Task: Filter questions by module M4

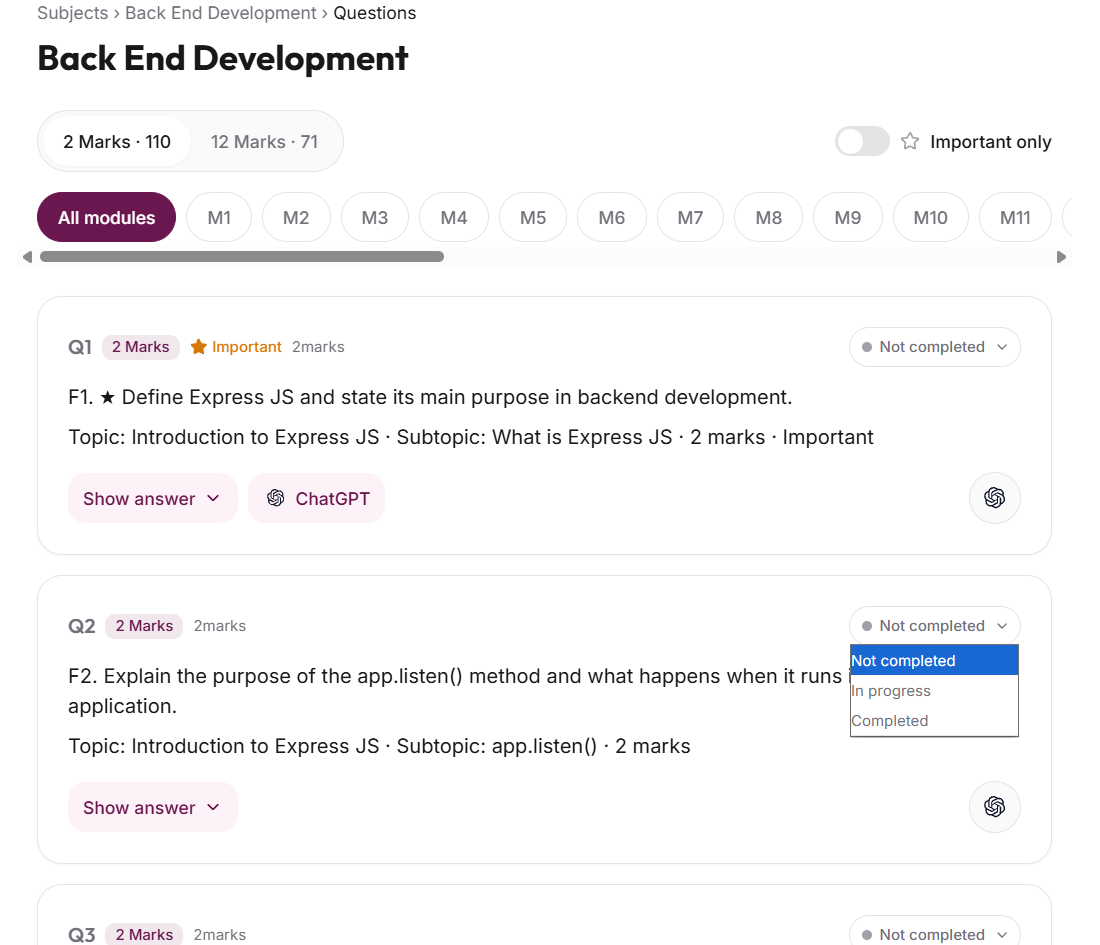Action: [454, 217]
